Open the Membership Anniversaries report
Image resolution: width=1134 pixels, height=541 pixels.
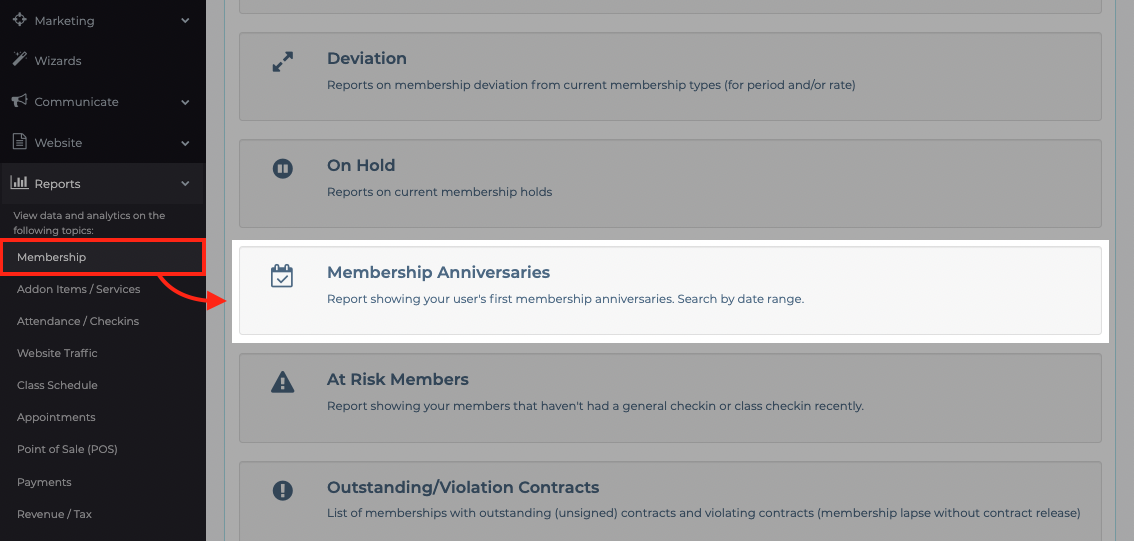point(670,291)
